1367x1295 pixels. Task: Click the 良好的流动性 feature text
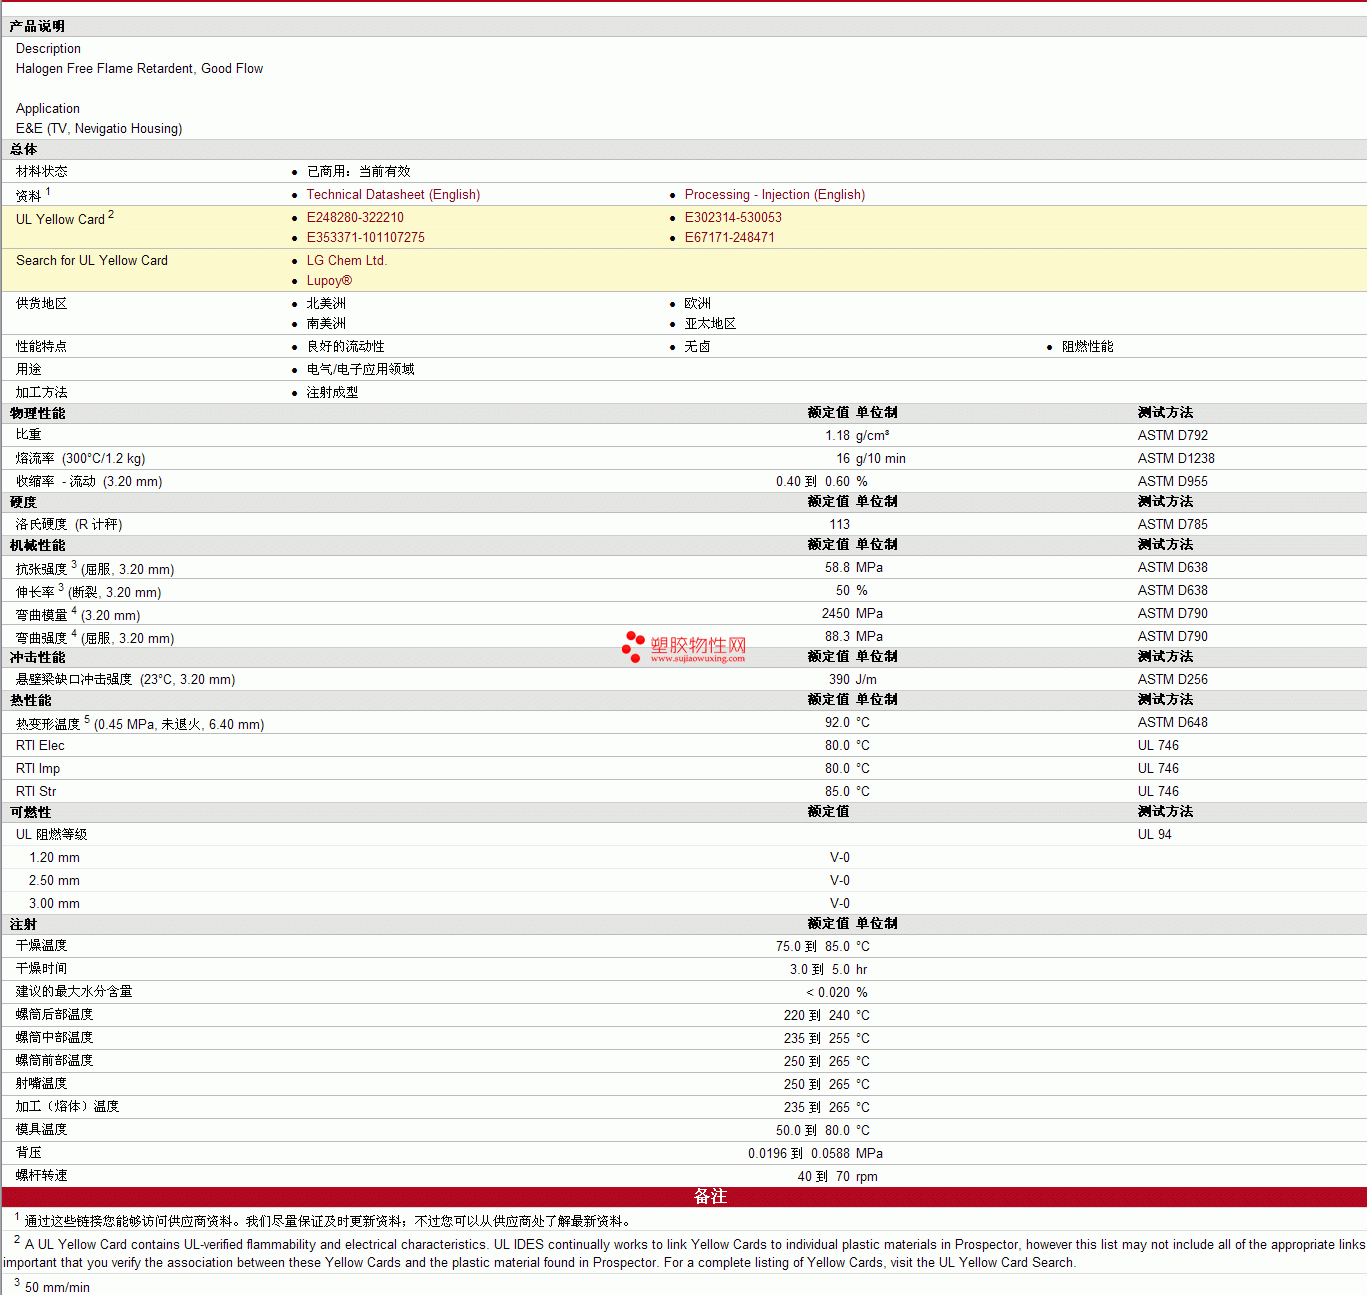tap(345, 347)
